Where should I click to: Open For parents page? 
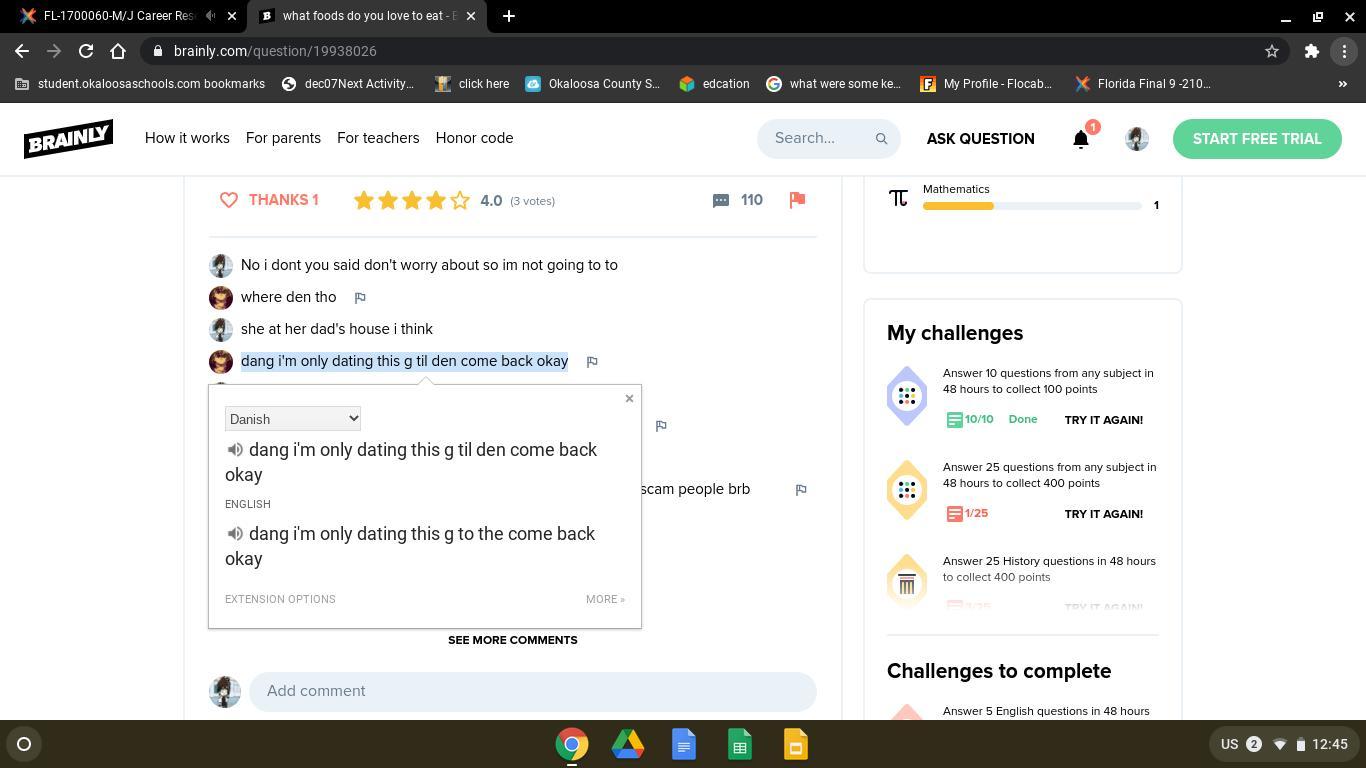point(283,138)
